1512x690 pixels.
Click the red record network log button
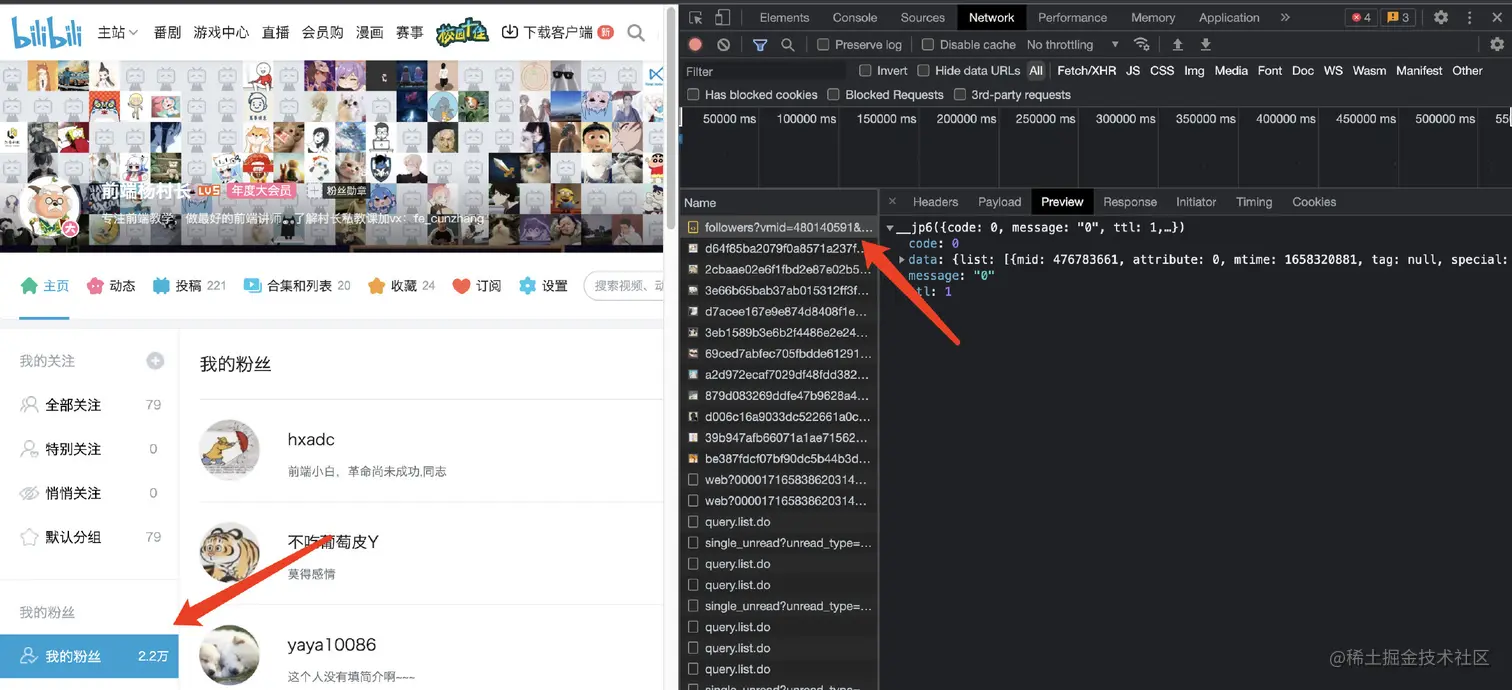[695, 44]
